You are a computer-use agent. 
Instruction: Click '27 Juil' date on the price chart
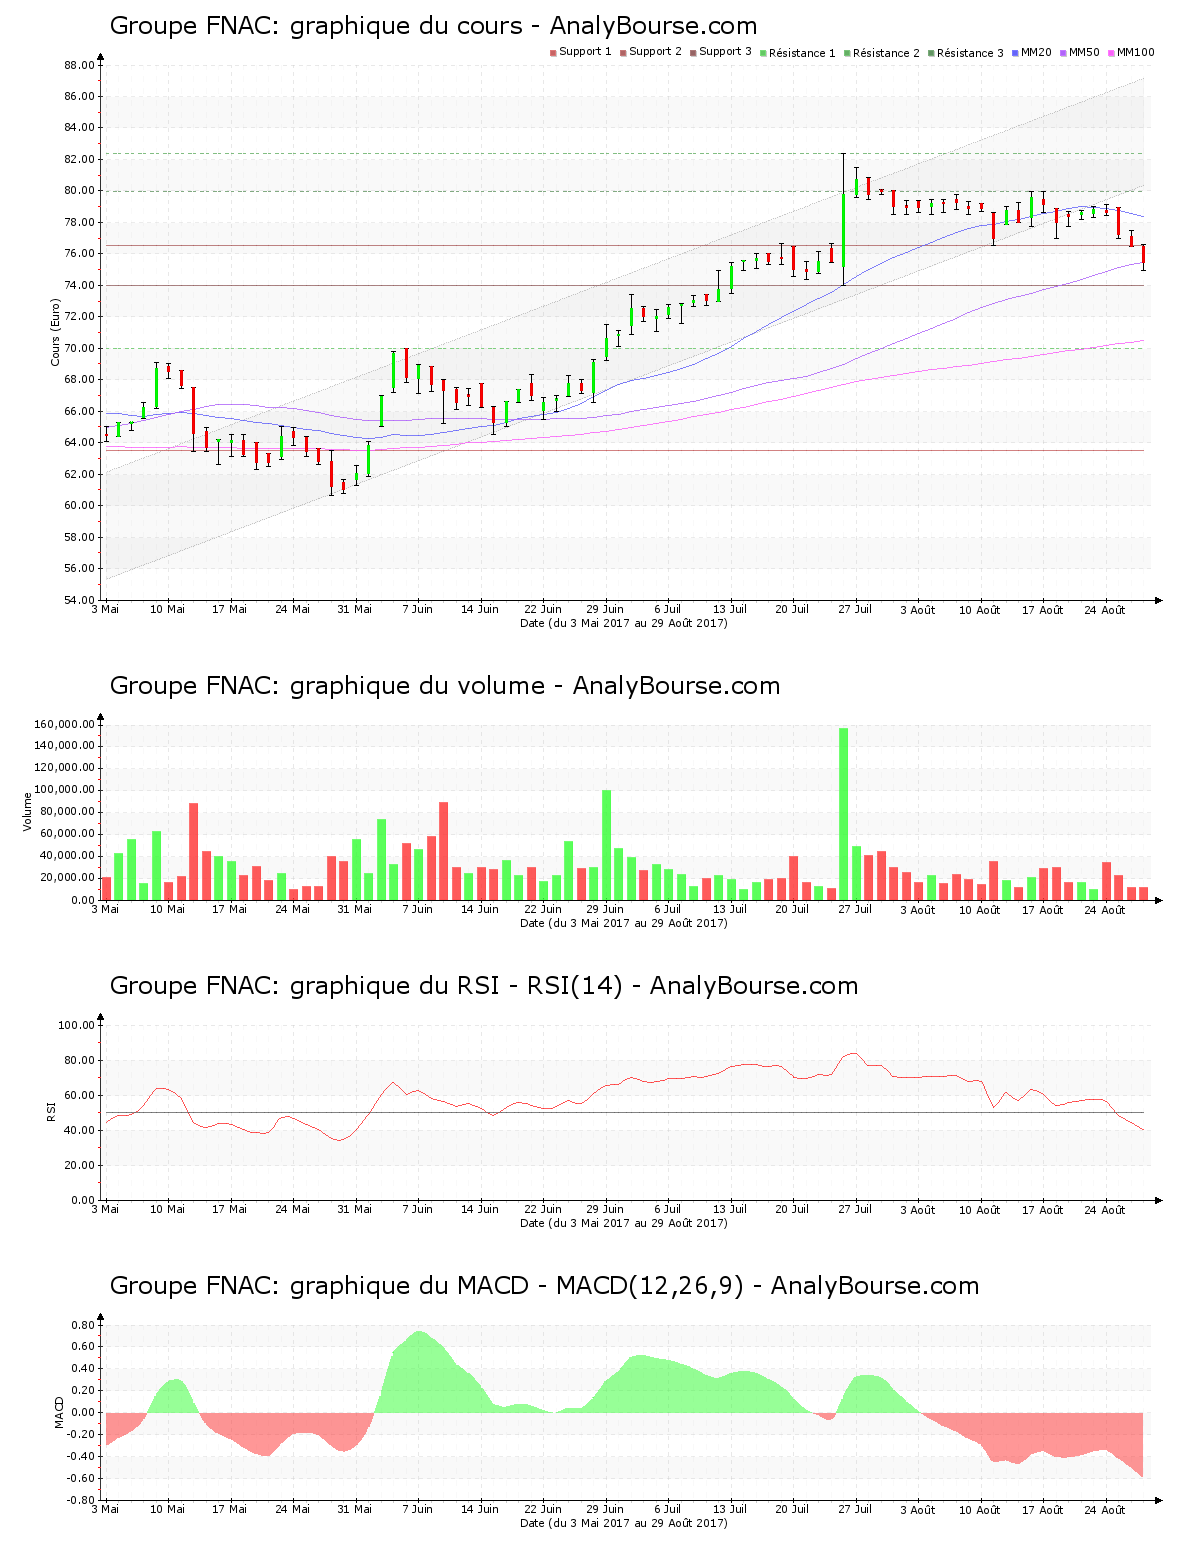855,609
